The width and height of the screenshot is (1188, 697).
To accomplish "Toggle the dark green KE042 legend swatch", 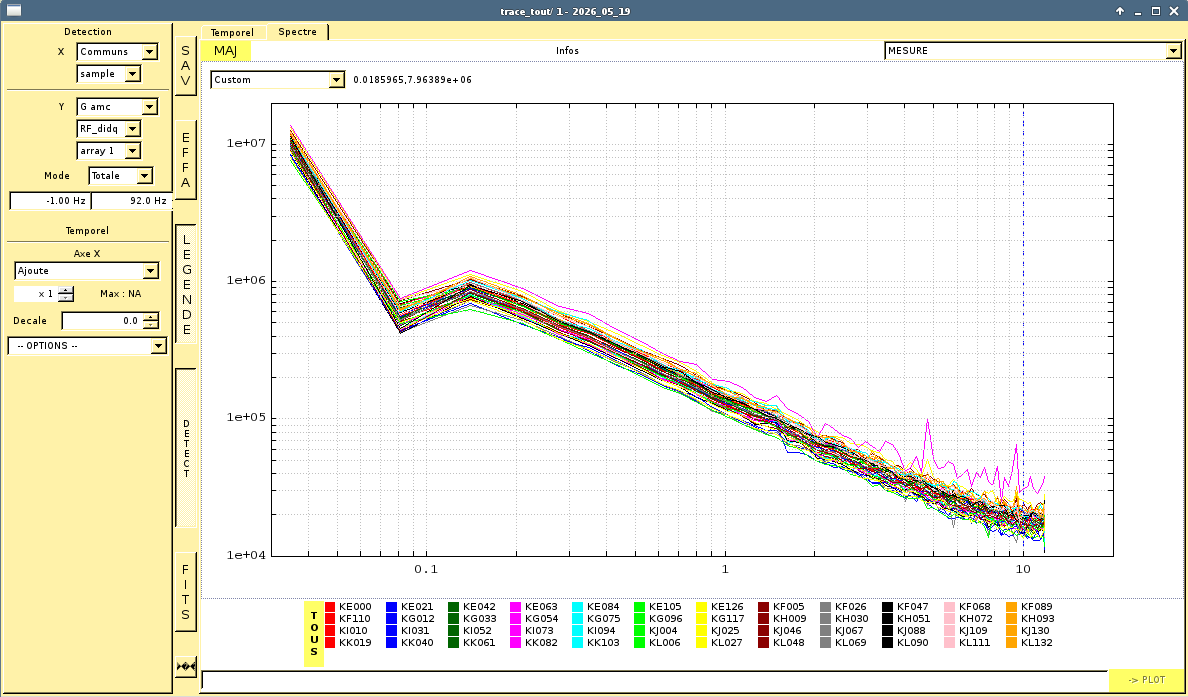I will coord(453,607).
